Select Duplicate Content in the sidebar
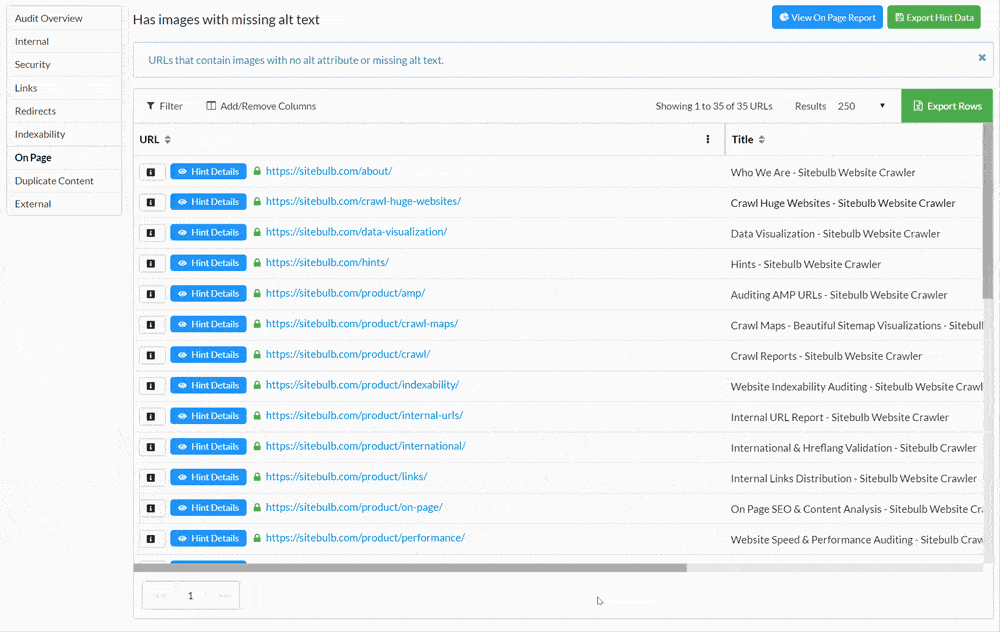Screen dimensions: 1000x632 [64, 180]
